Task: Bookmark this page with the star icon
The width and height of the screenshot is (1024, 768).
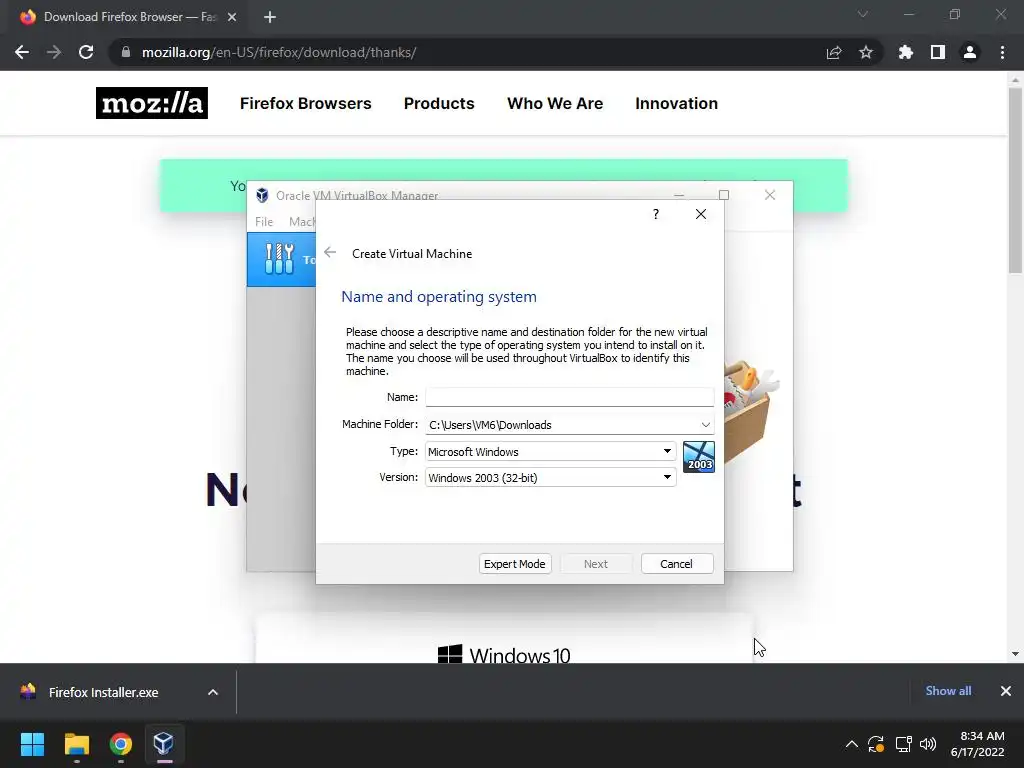Action: pyautogui.click(x=865, y=52)
